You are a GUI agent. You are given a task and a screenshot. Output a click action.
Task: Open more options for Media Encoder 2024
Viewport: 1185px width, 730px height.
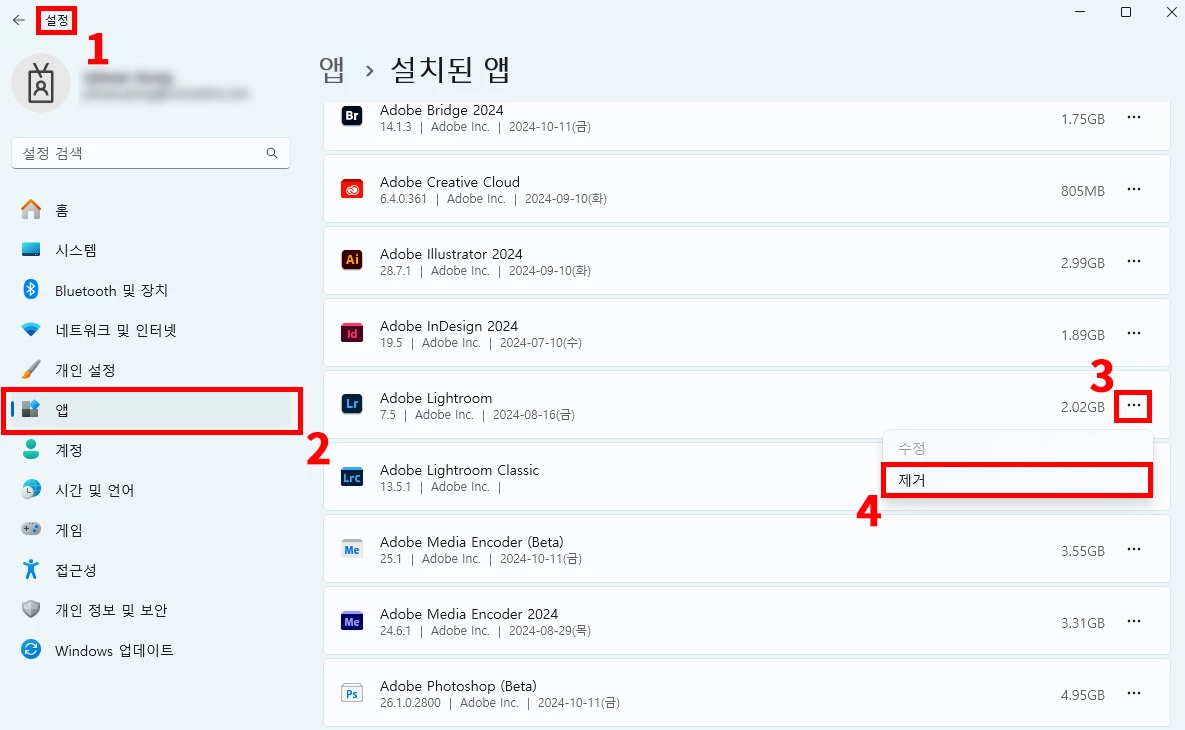click(1134, 621)
